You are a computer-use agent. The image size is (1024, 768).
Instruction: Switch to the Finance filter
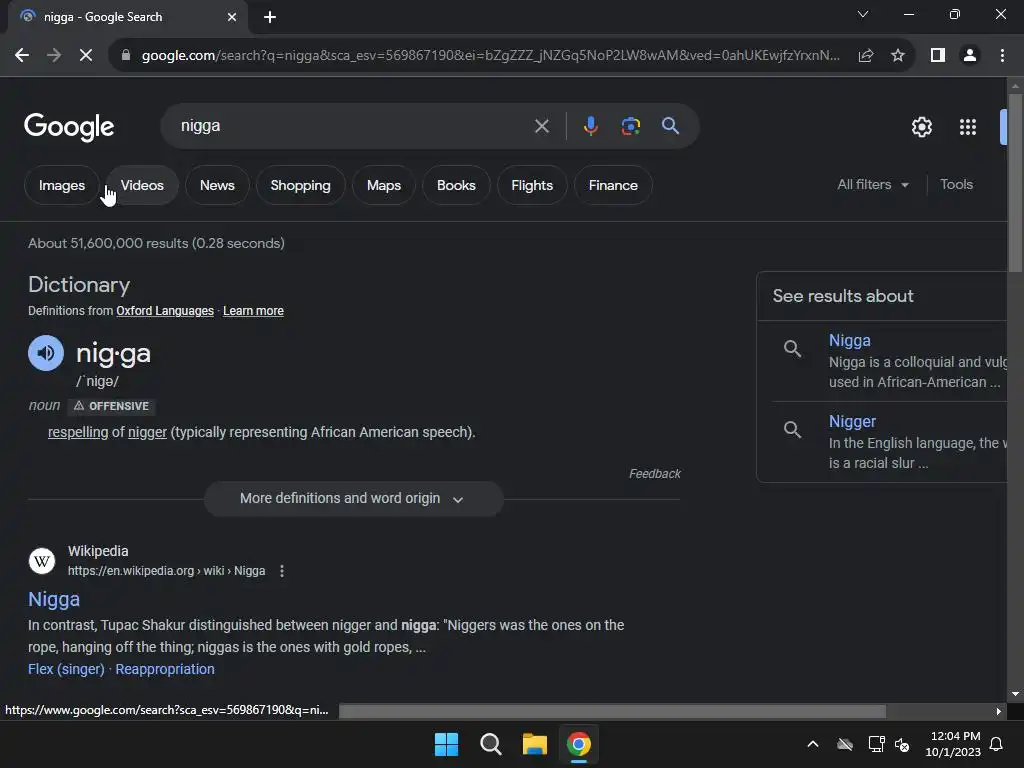point(613,185)
